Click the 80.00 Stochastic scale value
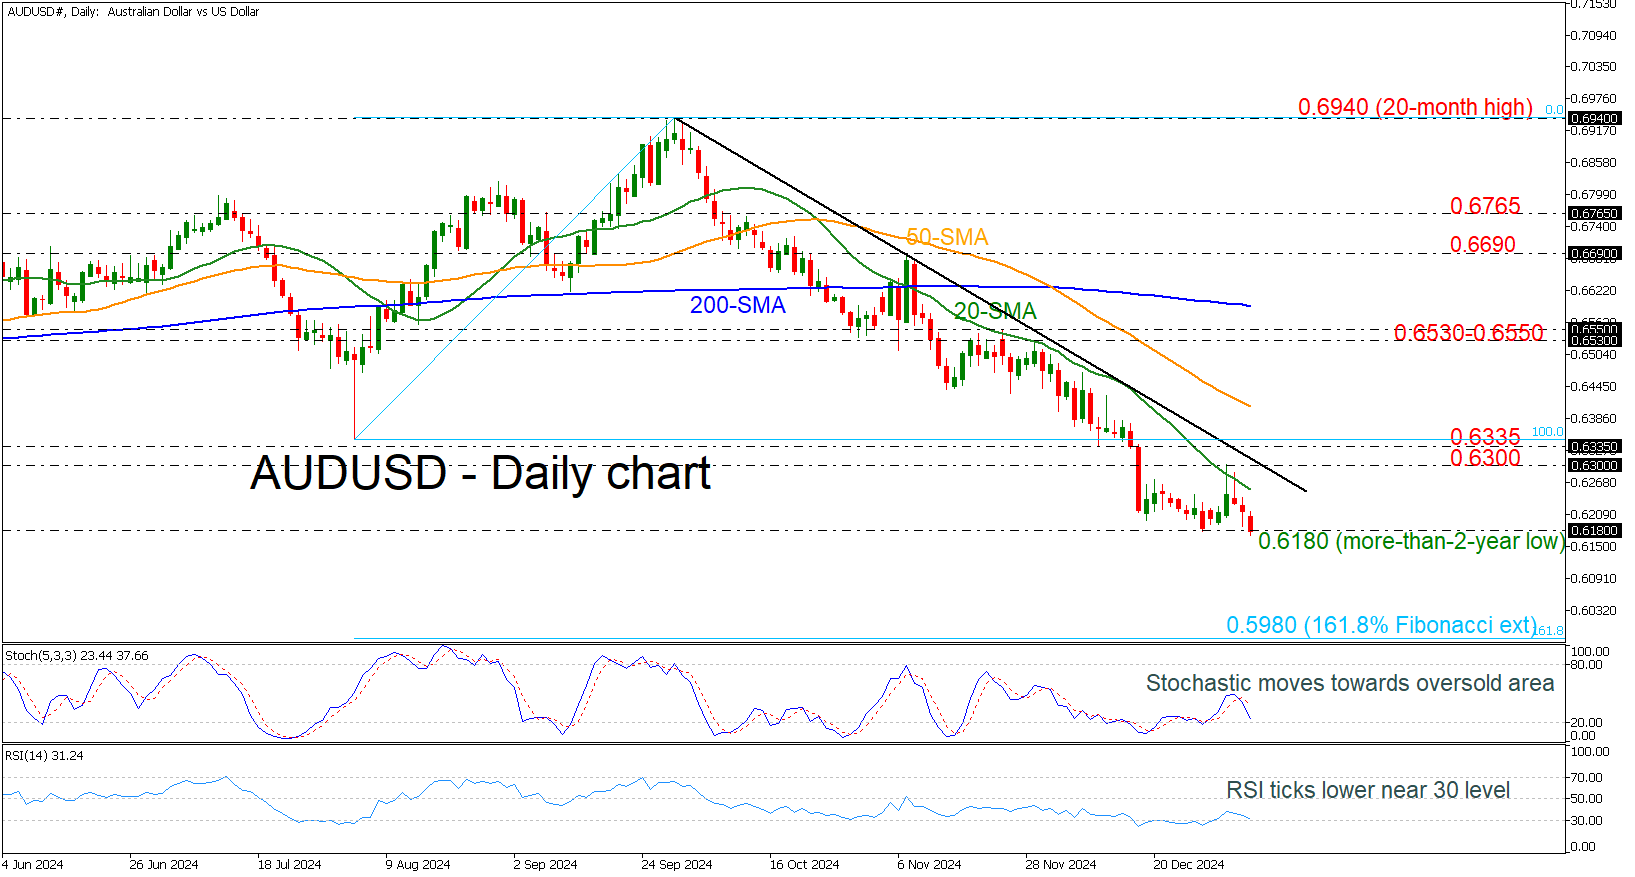Image resolution: width=1635 pixels, height=877 pixels. click(x=1588, y=664)
